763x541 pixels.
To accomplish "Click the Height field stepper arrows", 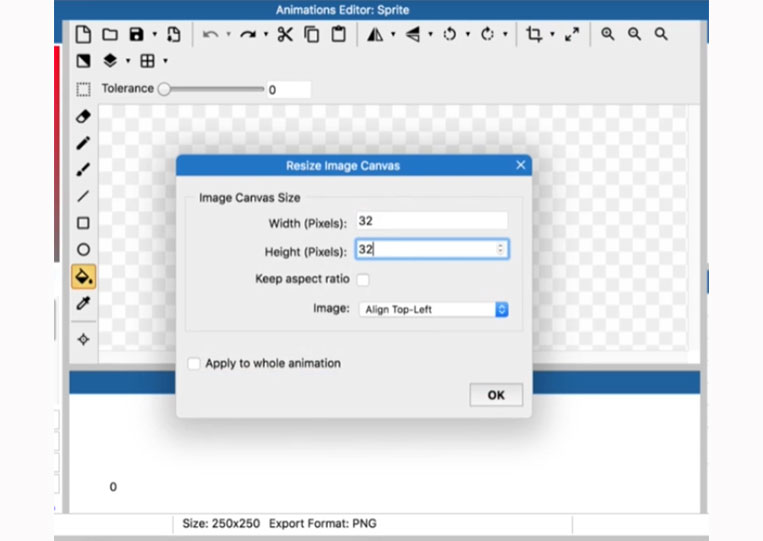I will click(500, 249).
